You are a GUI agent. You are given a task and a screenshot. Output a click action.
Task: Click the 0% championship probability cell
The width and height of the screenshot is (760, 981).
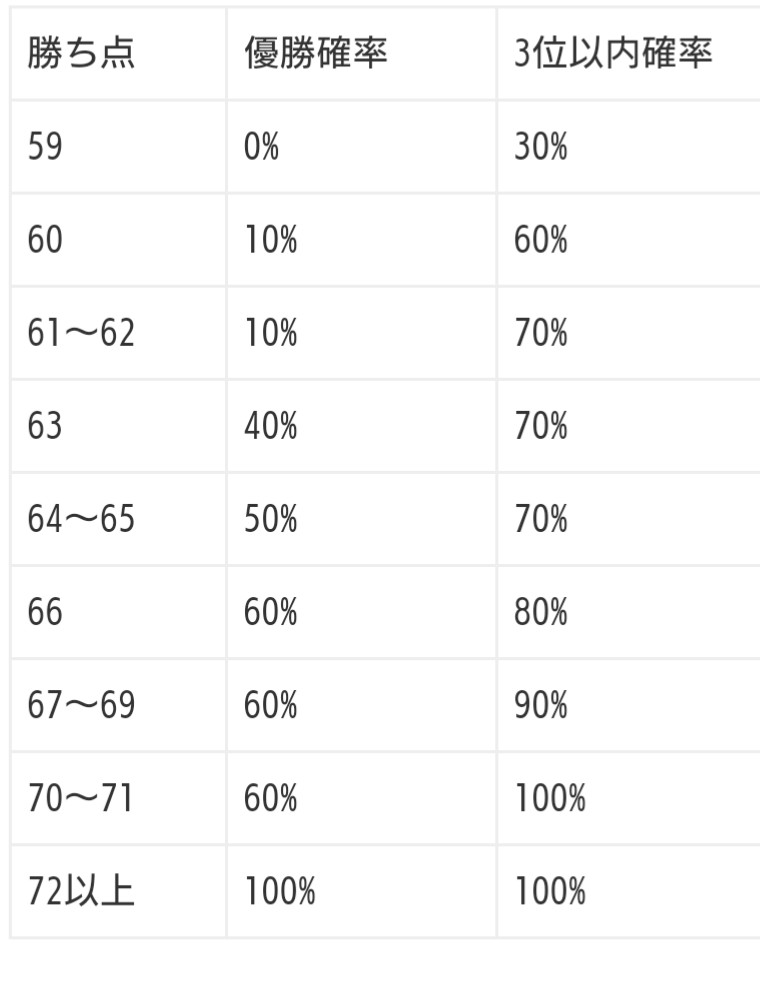pyautogui.click(x=261, y=147)
